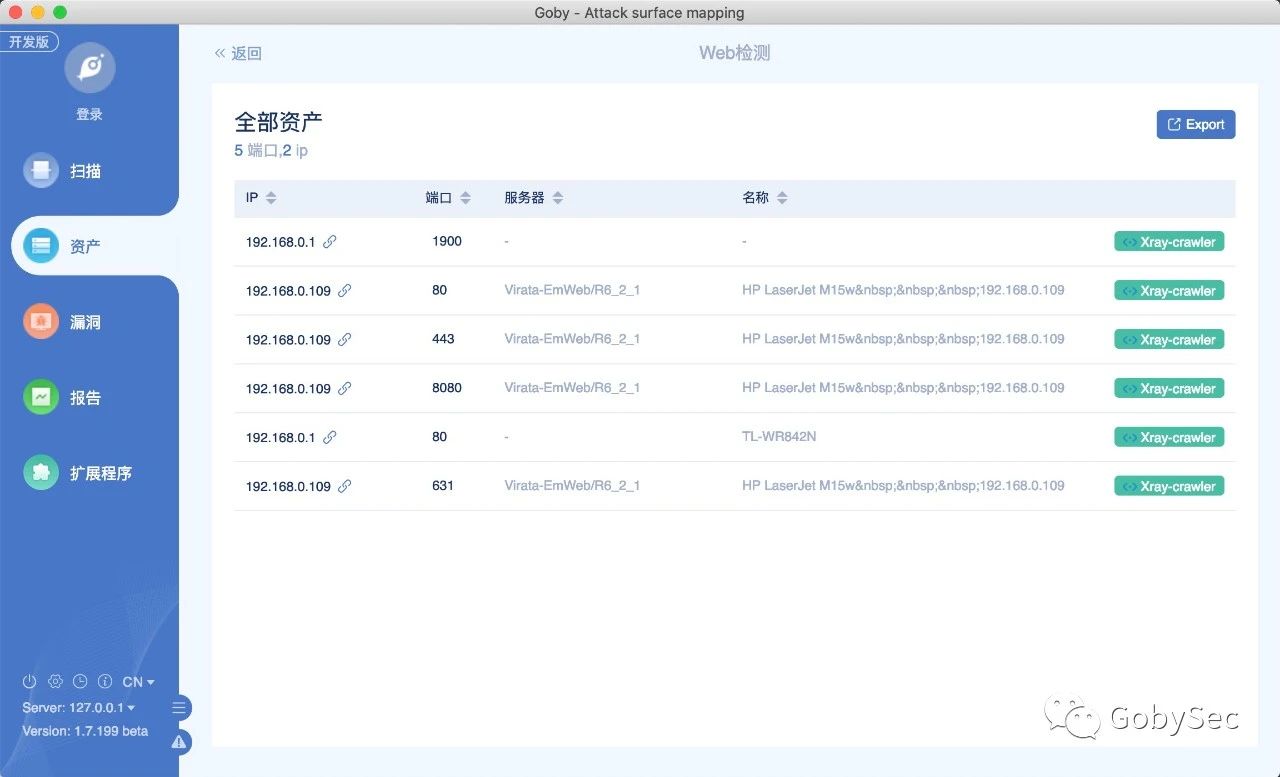Click IP 192.168.0.1 in TL-WR842N row
Screen dimensions: 1280x777
pyautogui.click(x=280, y=438)
